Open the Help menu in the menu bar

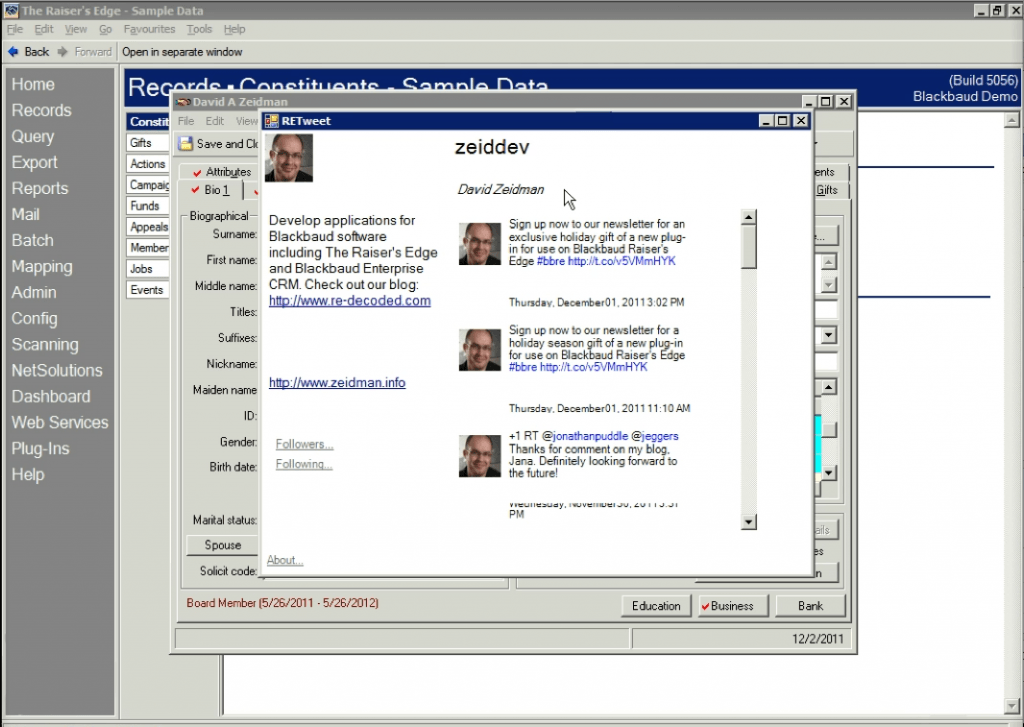(x=234, y=29)
